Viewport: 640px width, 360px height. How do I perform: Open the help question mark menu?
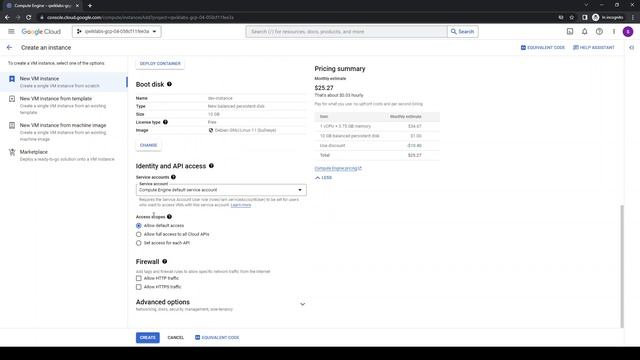tap(599, 31)
